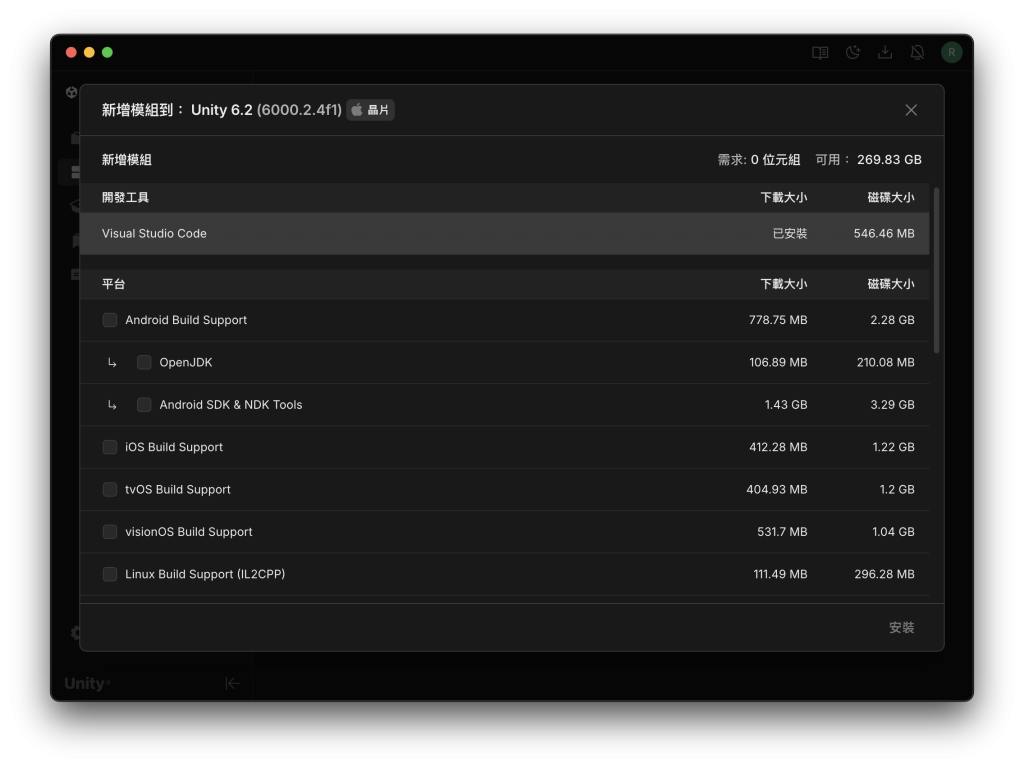Click the 安裝 install button
Screen dimensions: 1024x768
tap(901, 628)
